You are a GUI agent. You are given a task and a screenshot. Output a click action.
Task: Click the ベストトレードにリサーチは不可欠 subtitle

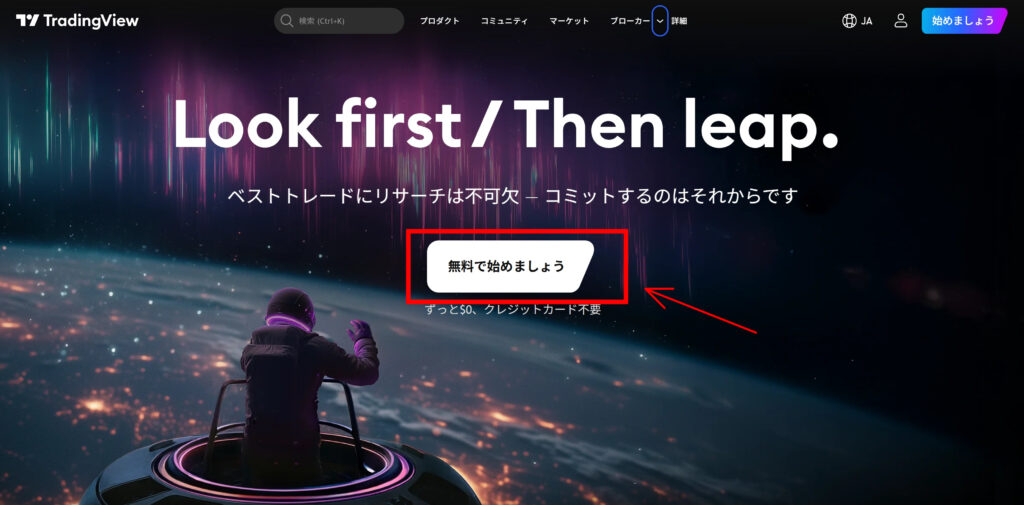coord(373,195)
